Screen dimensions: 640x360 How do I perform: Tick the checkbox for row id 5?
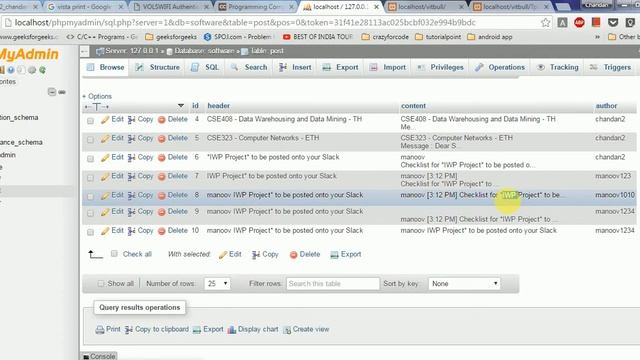(90, 140)
